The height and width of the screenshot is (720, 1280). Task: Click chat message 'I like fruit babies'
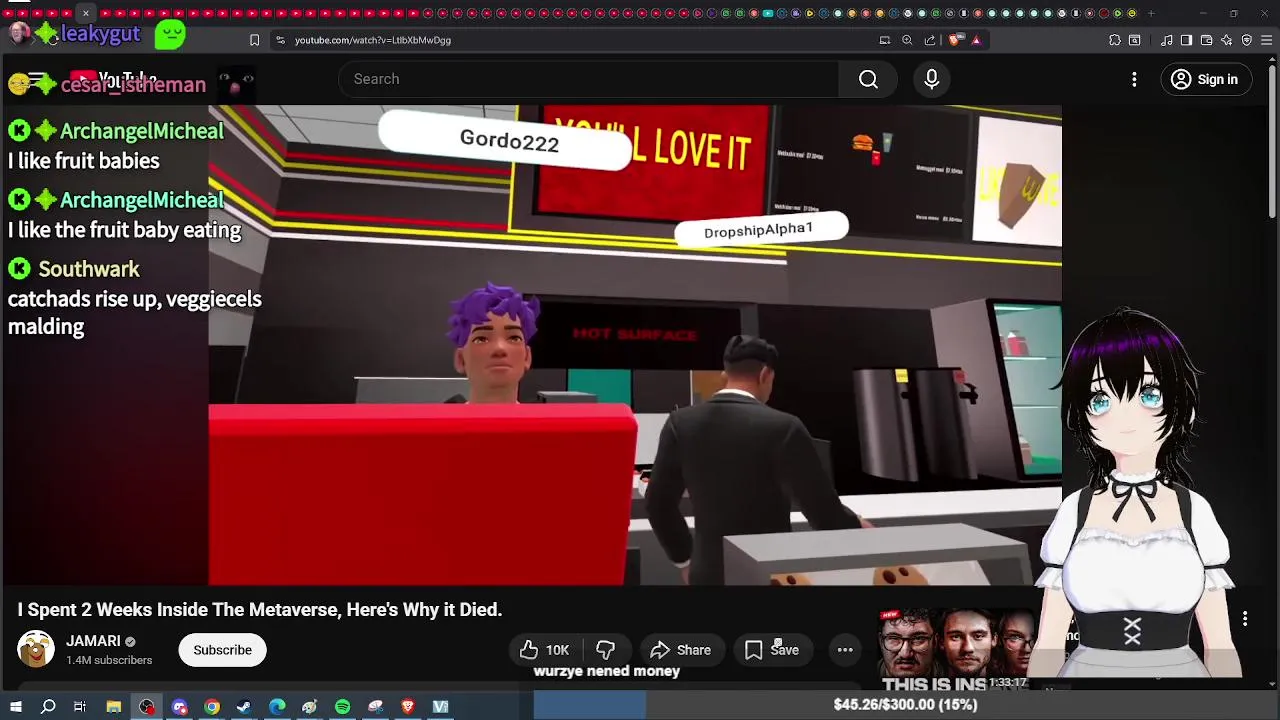(x=84, y=161)
